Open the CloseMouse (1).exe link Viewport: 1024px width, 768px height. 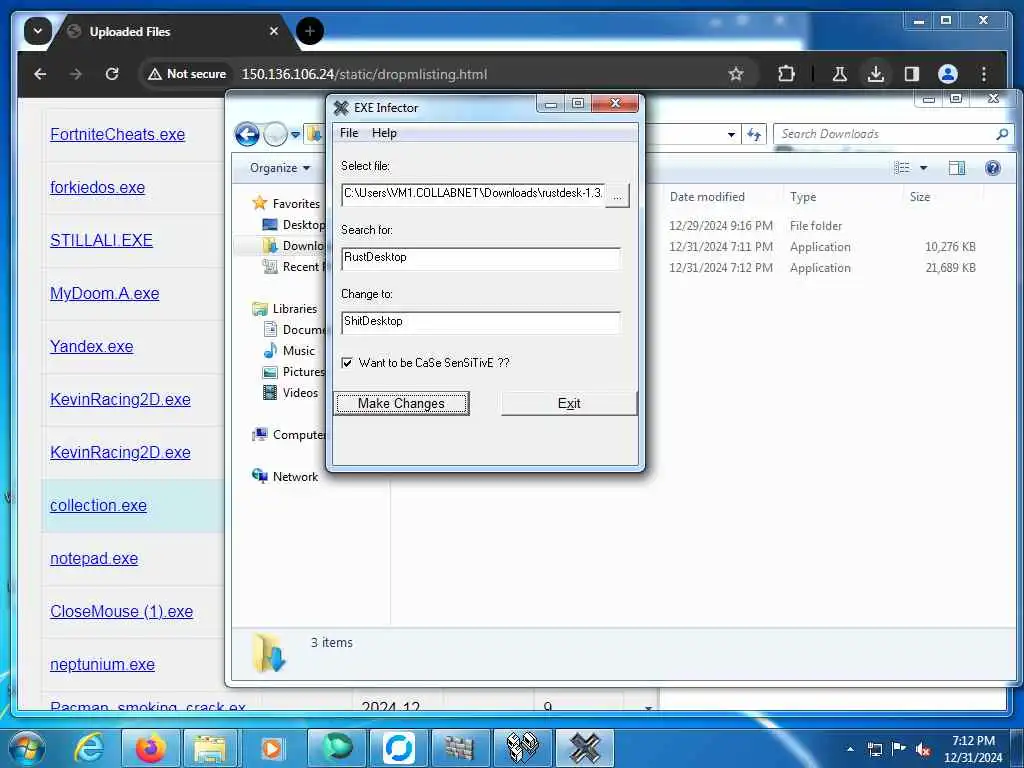[121, 611]
